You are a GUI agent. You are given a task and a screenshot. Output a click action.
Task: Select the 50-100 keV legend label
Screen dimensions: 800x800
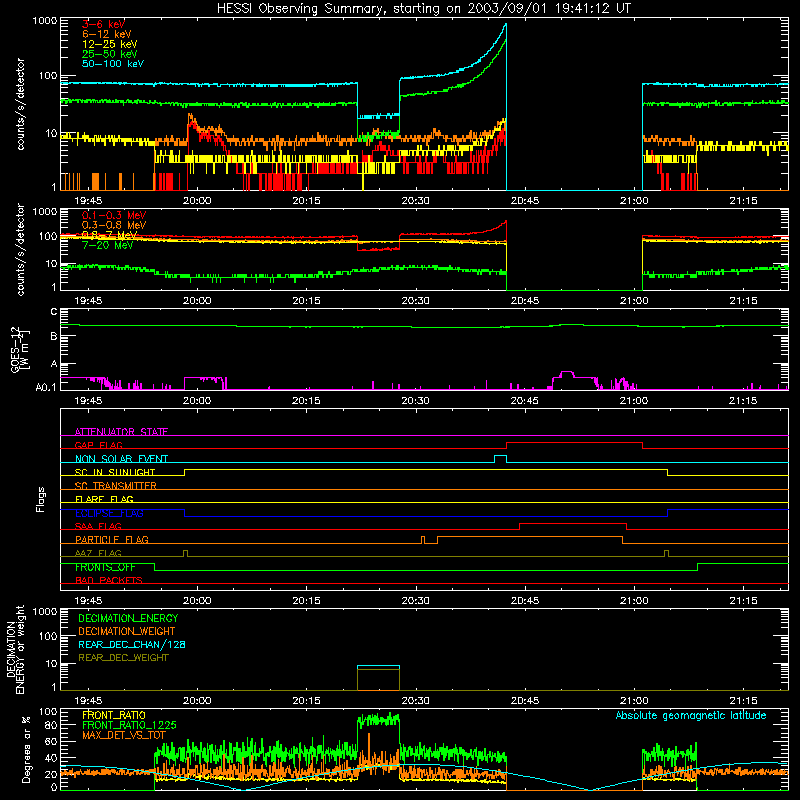(113, 64)
